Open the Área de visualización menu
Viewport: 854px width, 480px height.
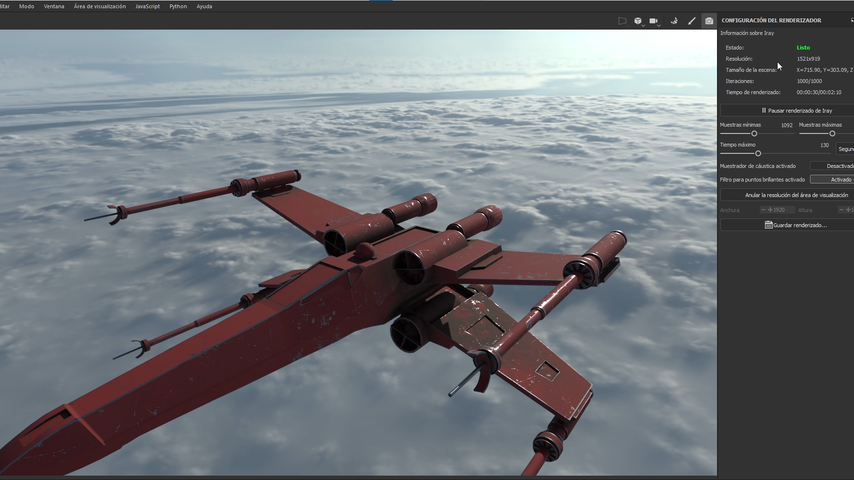[x=100, y=7]
